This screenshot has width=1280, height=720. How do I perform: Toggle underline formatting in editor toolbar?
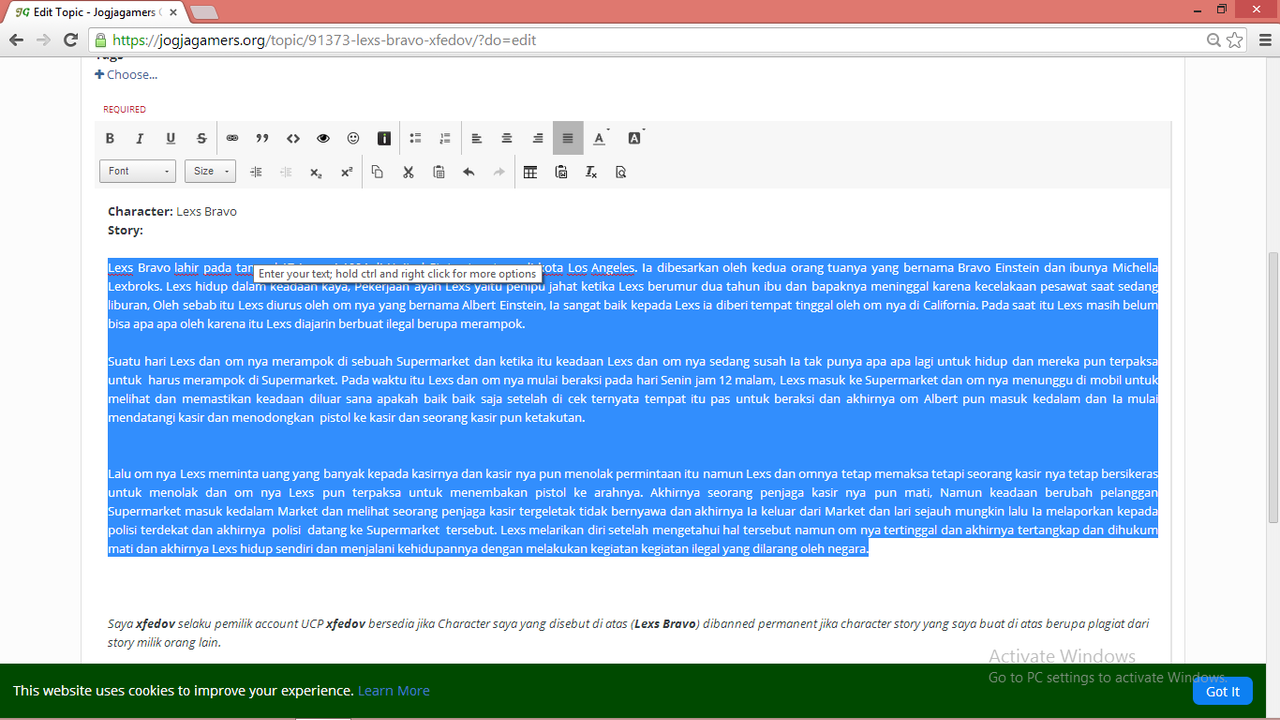coord(171,138)
